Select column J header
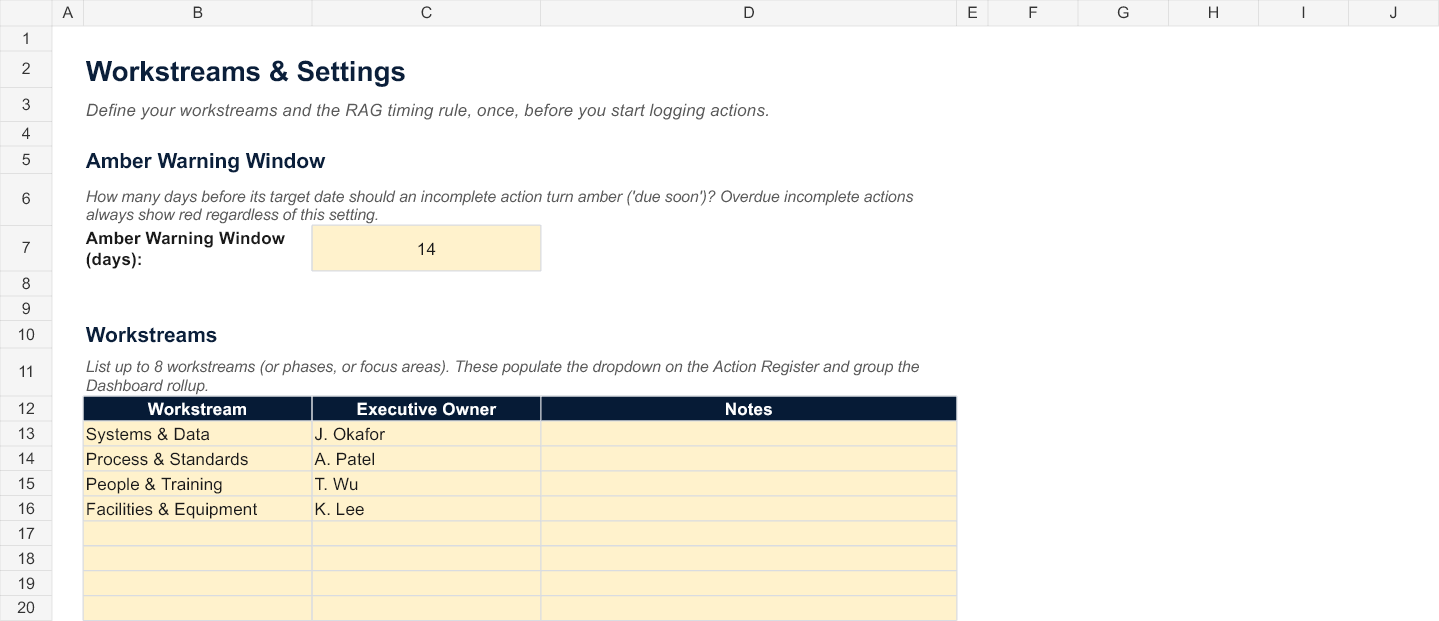The width and height of the screenshot is (1439, 621). tap(1393, 13)
